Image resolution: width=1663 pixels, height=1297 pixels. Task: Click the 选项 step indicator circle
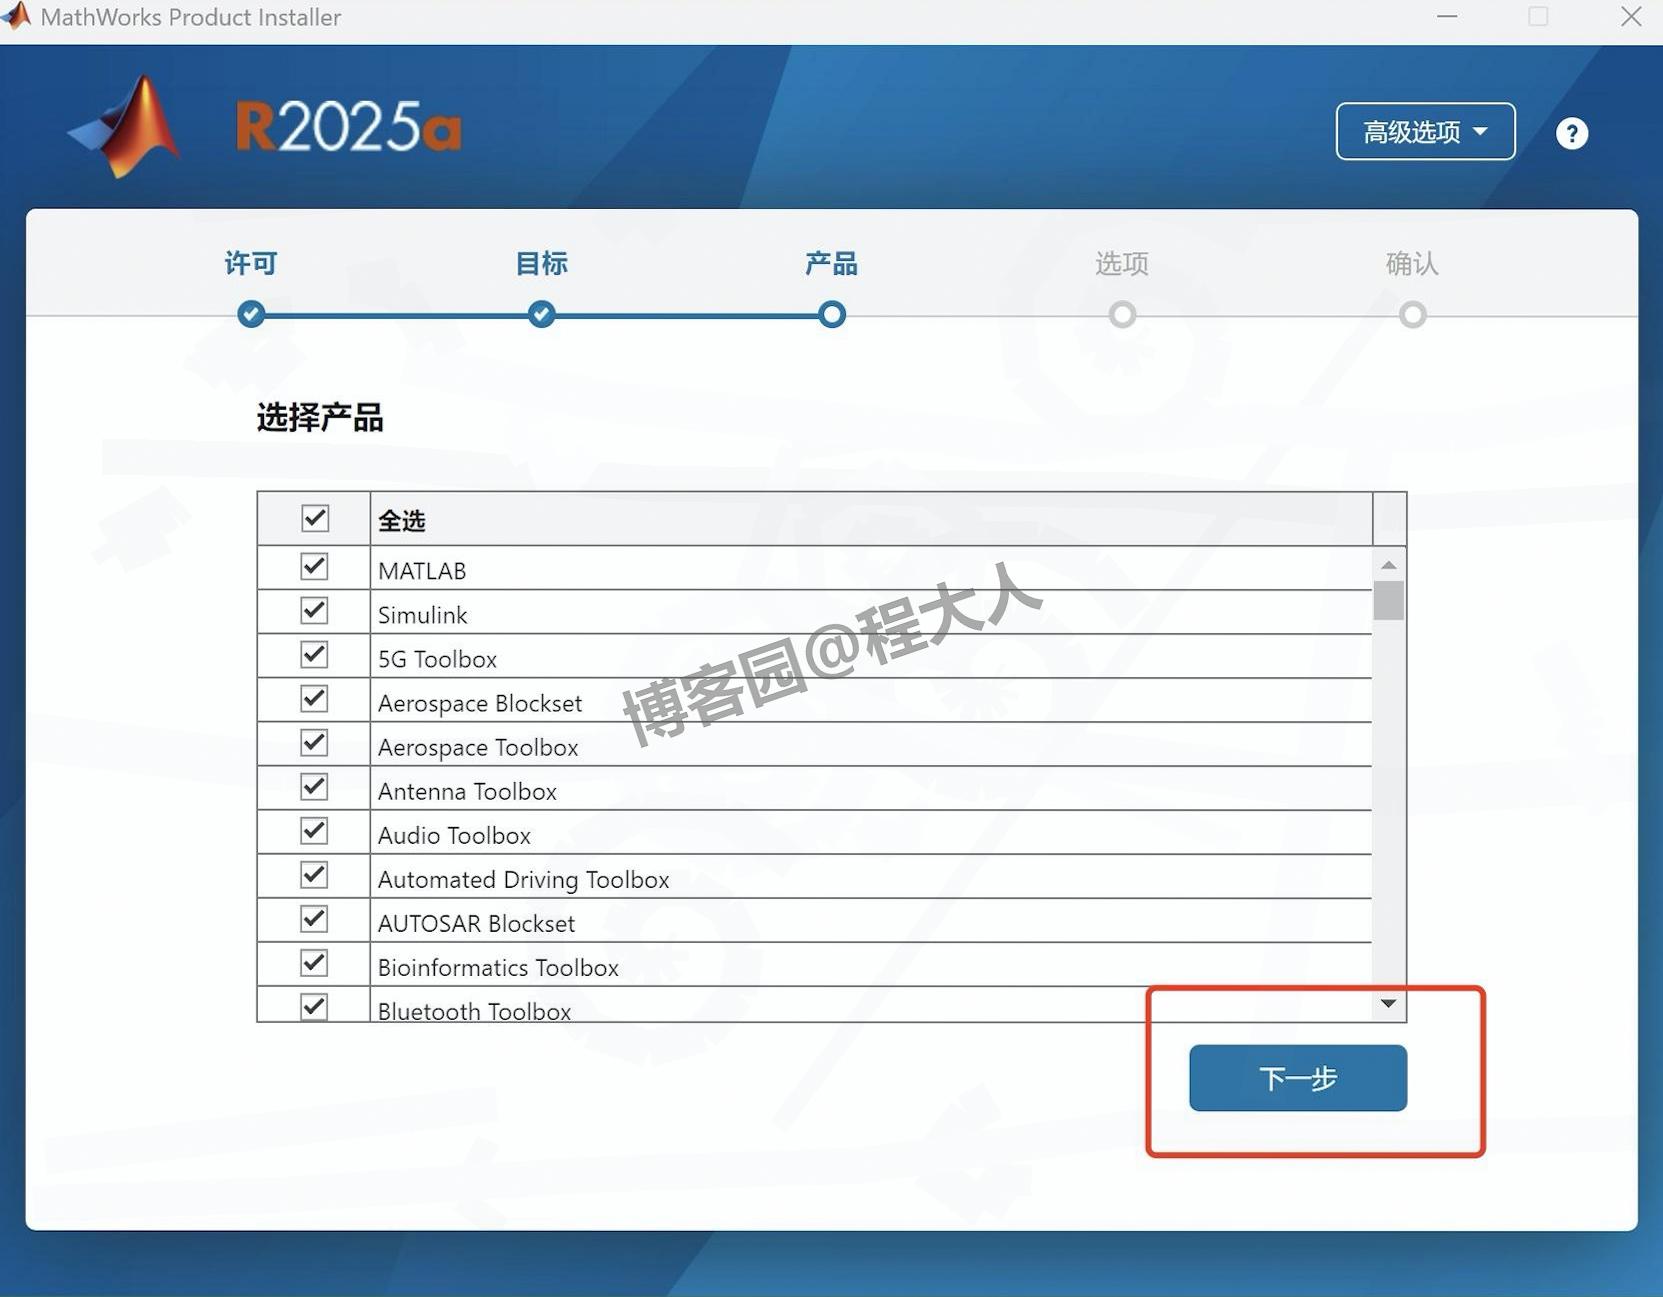pos(1121,314)
